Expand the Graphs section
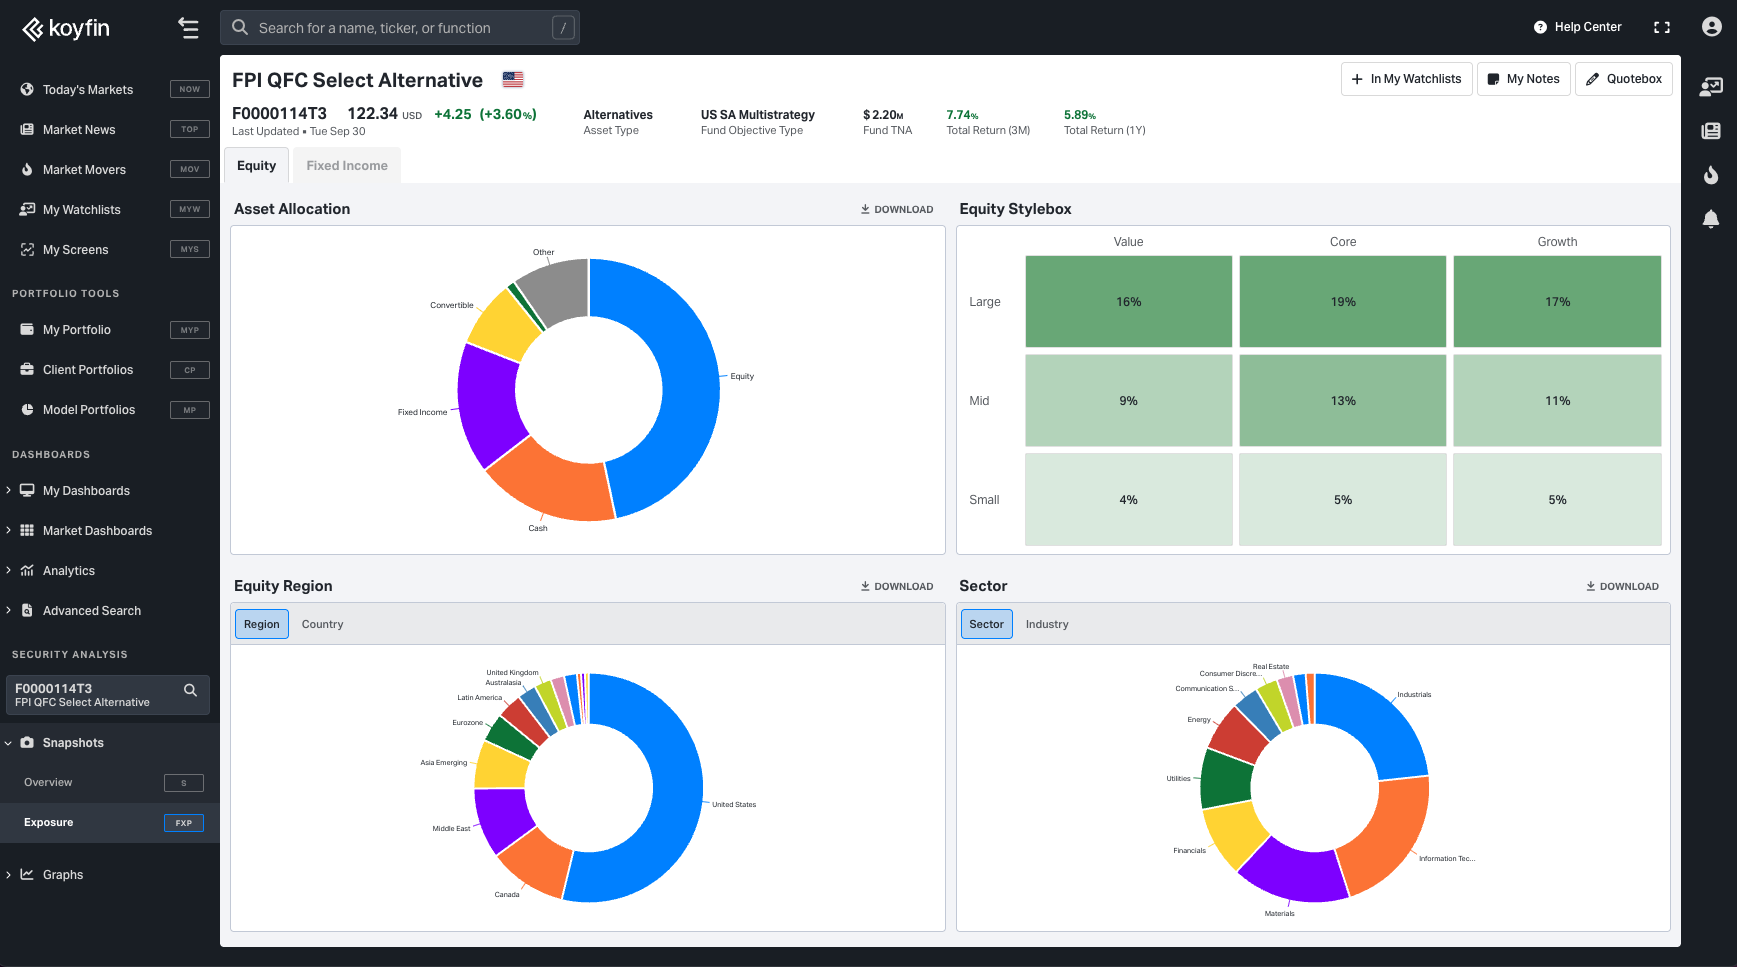 62,875
